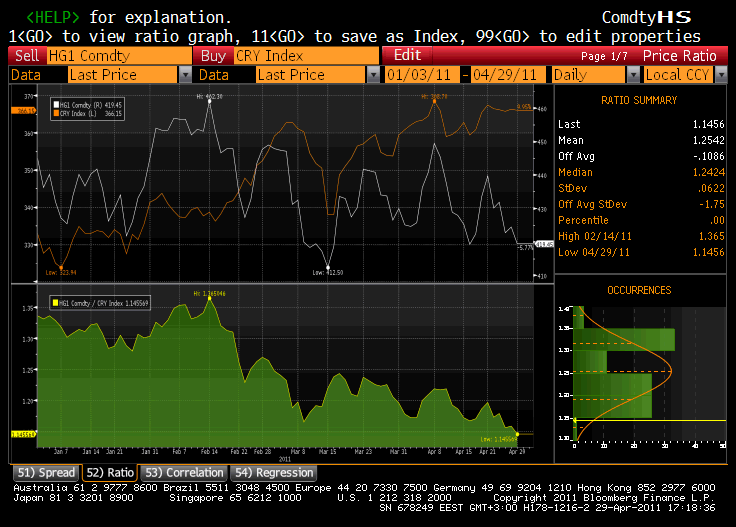Click the CRY Index low marker 323.94
The height and width of the screenshot is (527, 736).
tap(61, 267)
